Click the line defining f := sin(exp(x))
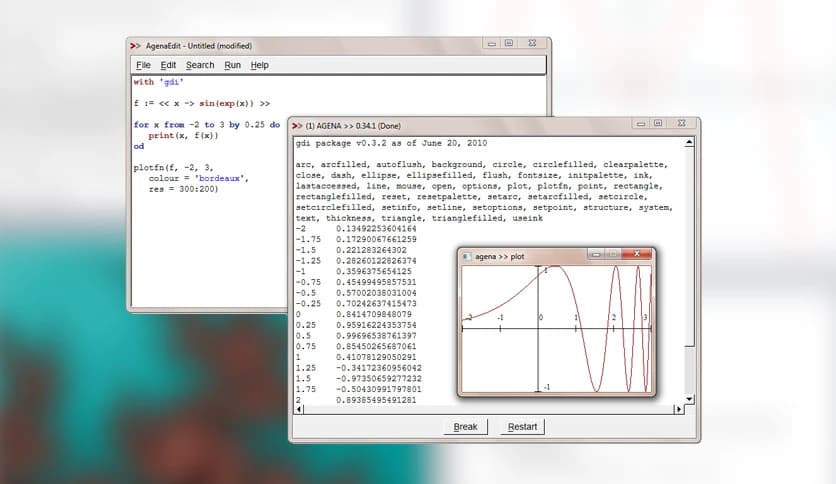The height and width of the screenshot is (484, 836). 202,103
